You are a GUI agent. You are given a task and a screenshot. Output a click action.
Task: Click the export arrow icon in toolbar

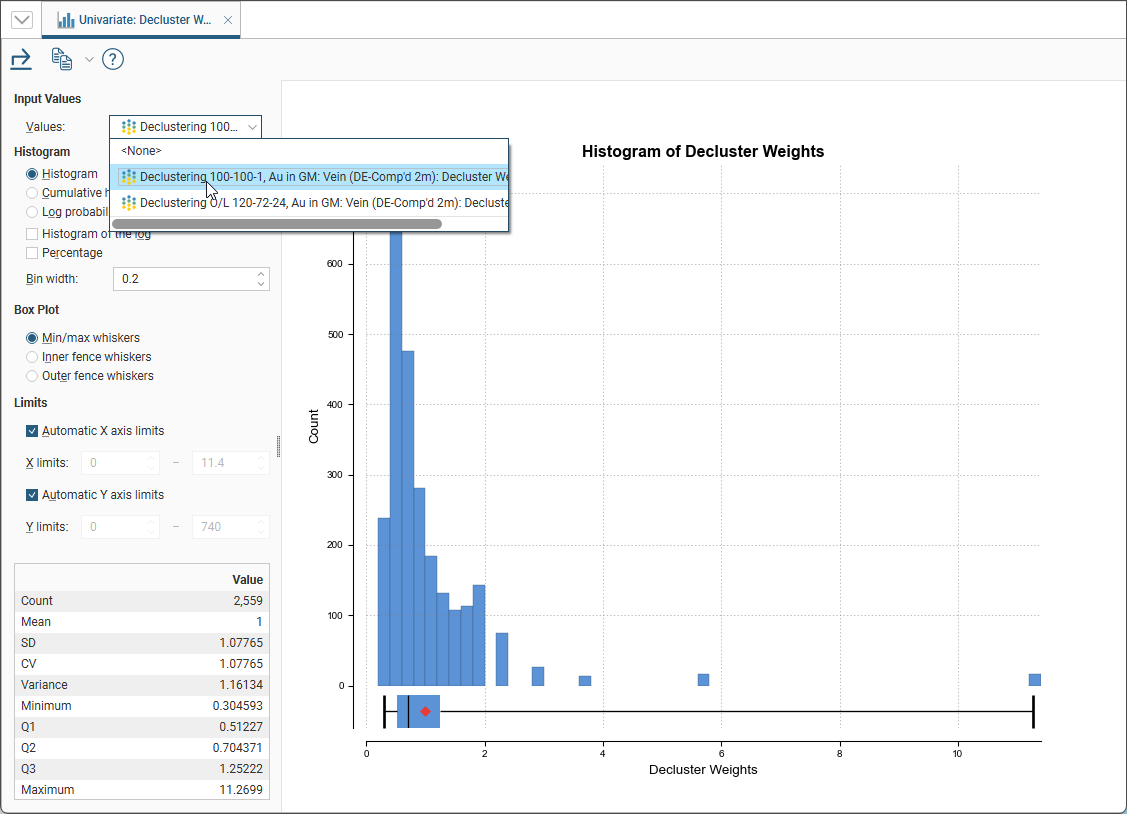pos(21,60)
